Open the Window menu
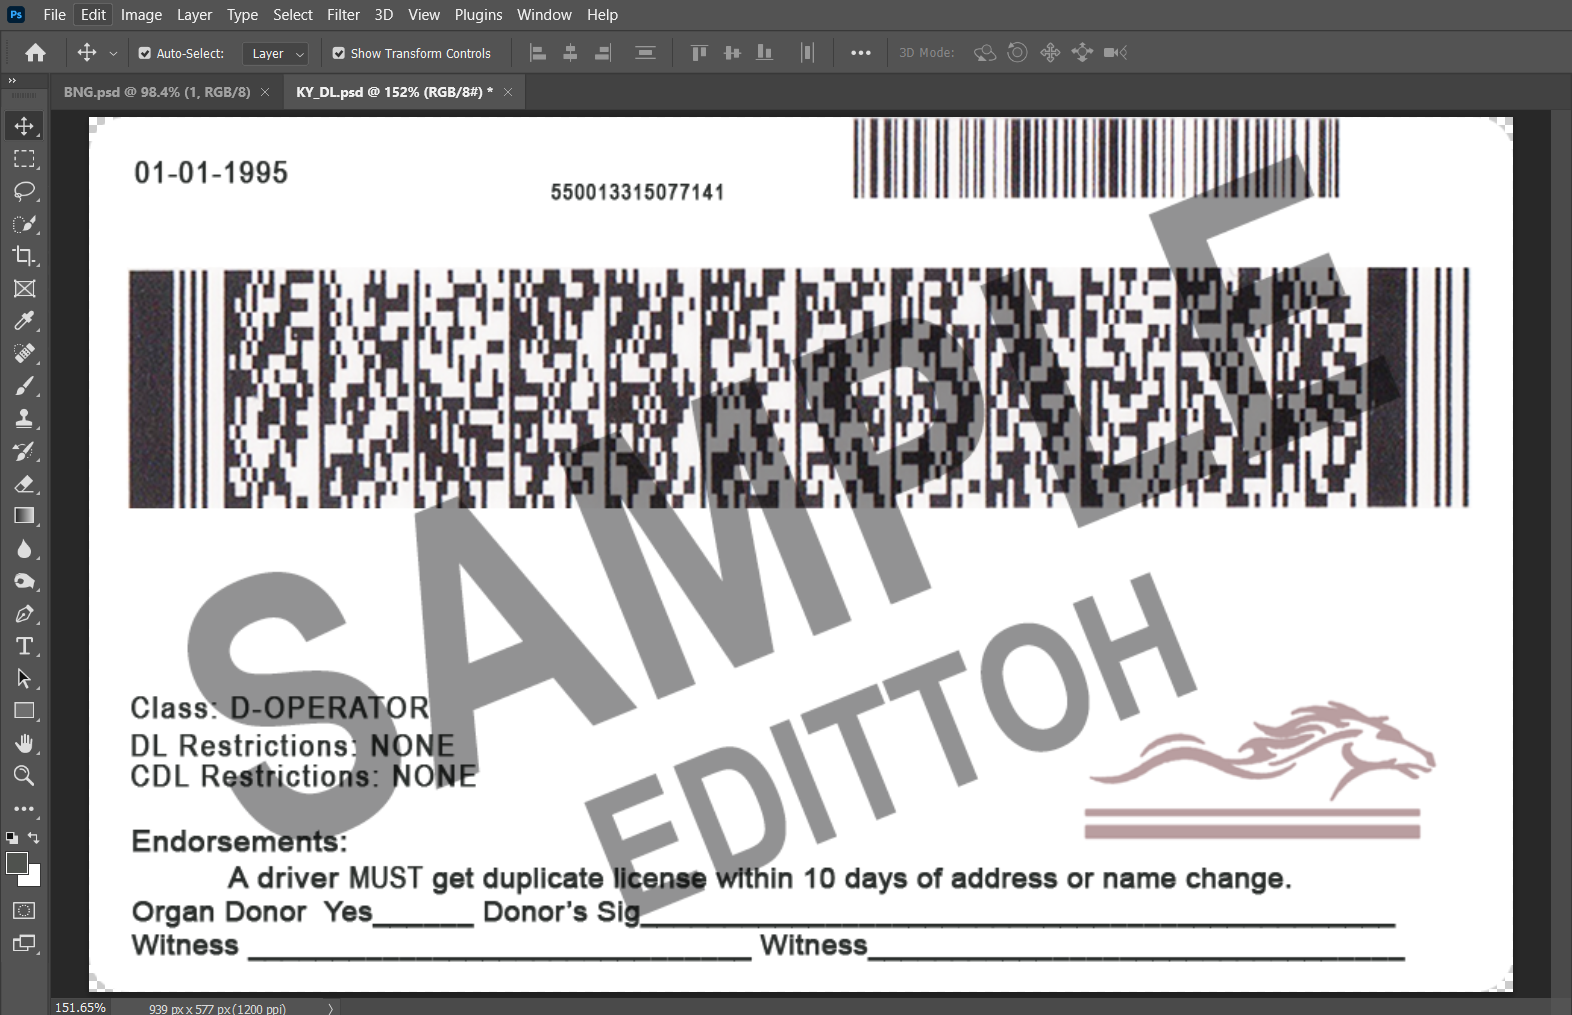Image resolution: width=1572 pixels, height=1015 pixels. 544,15
